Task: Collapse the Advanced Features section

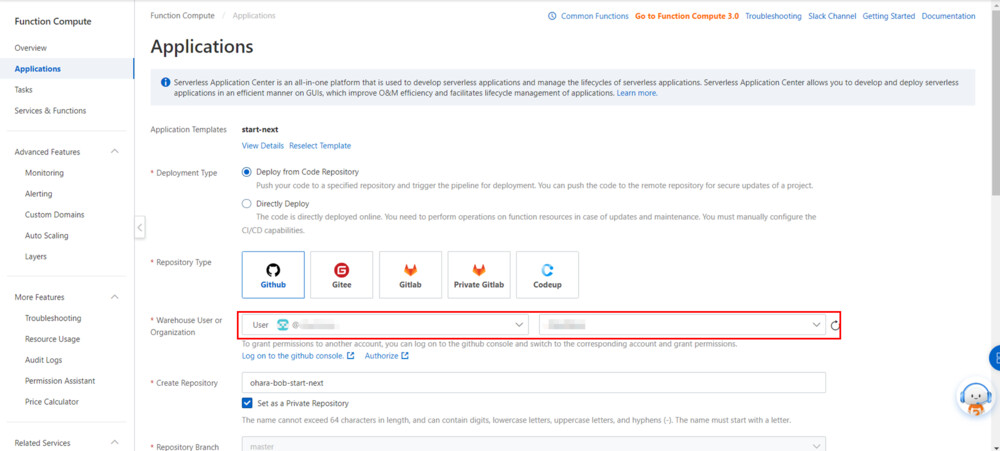Action: tap(115, 152)
